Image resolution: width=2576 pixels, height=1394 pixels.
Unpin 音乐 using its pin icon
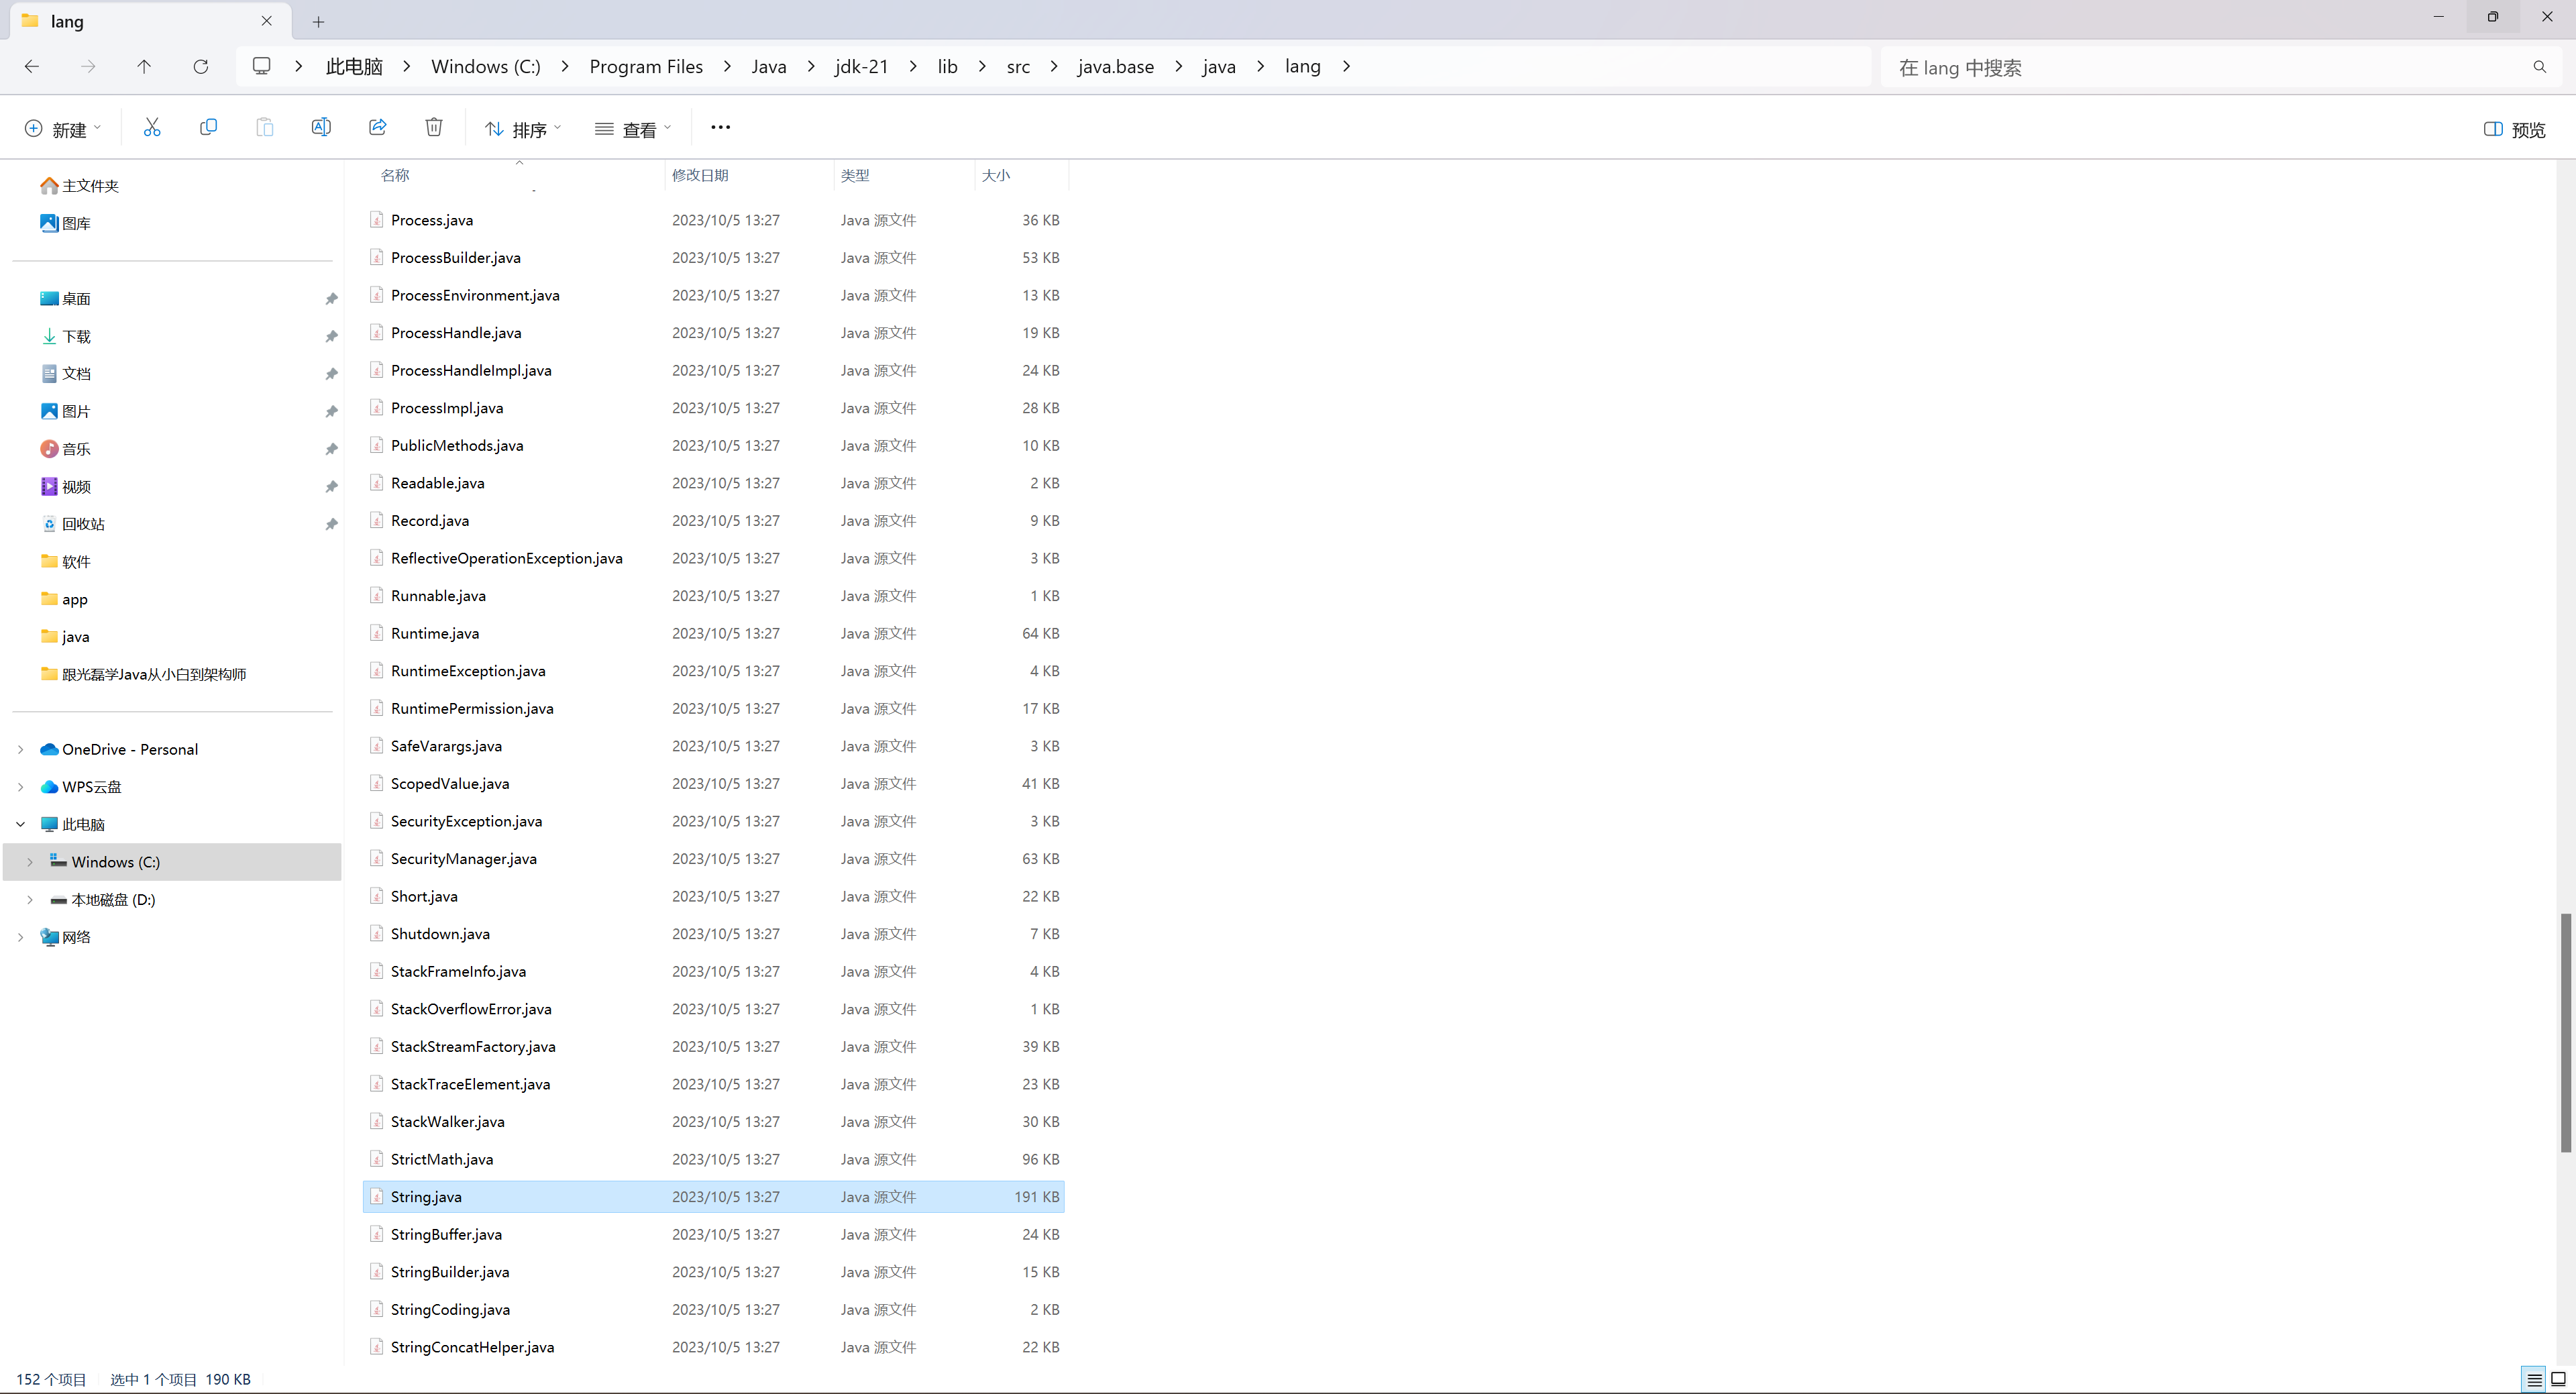(331, 449)
